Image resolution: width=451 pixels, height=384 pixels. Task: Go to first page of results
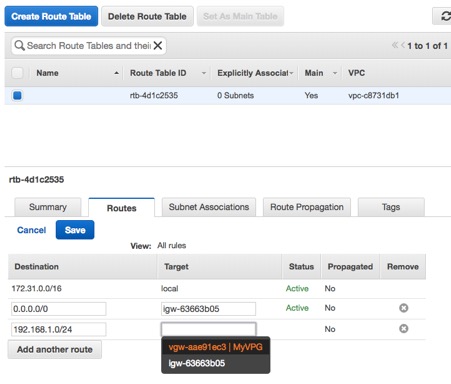pos(395,45)
